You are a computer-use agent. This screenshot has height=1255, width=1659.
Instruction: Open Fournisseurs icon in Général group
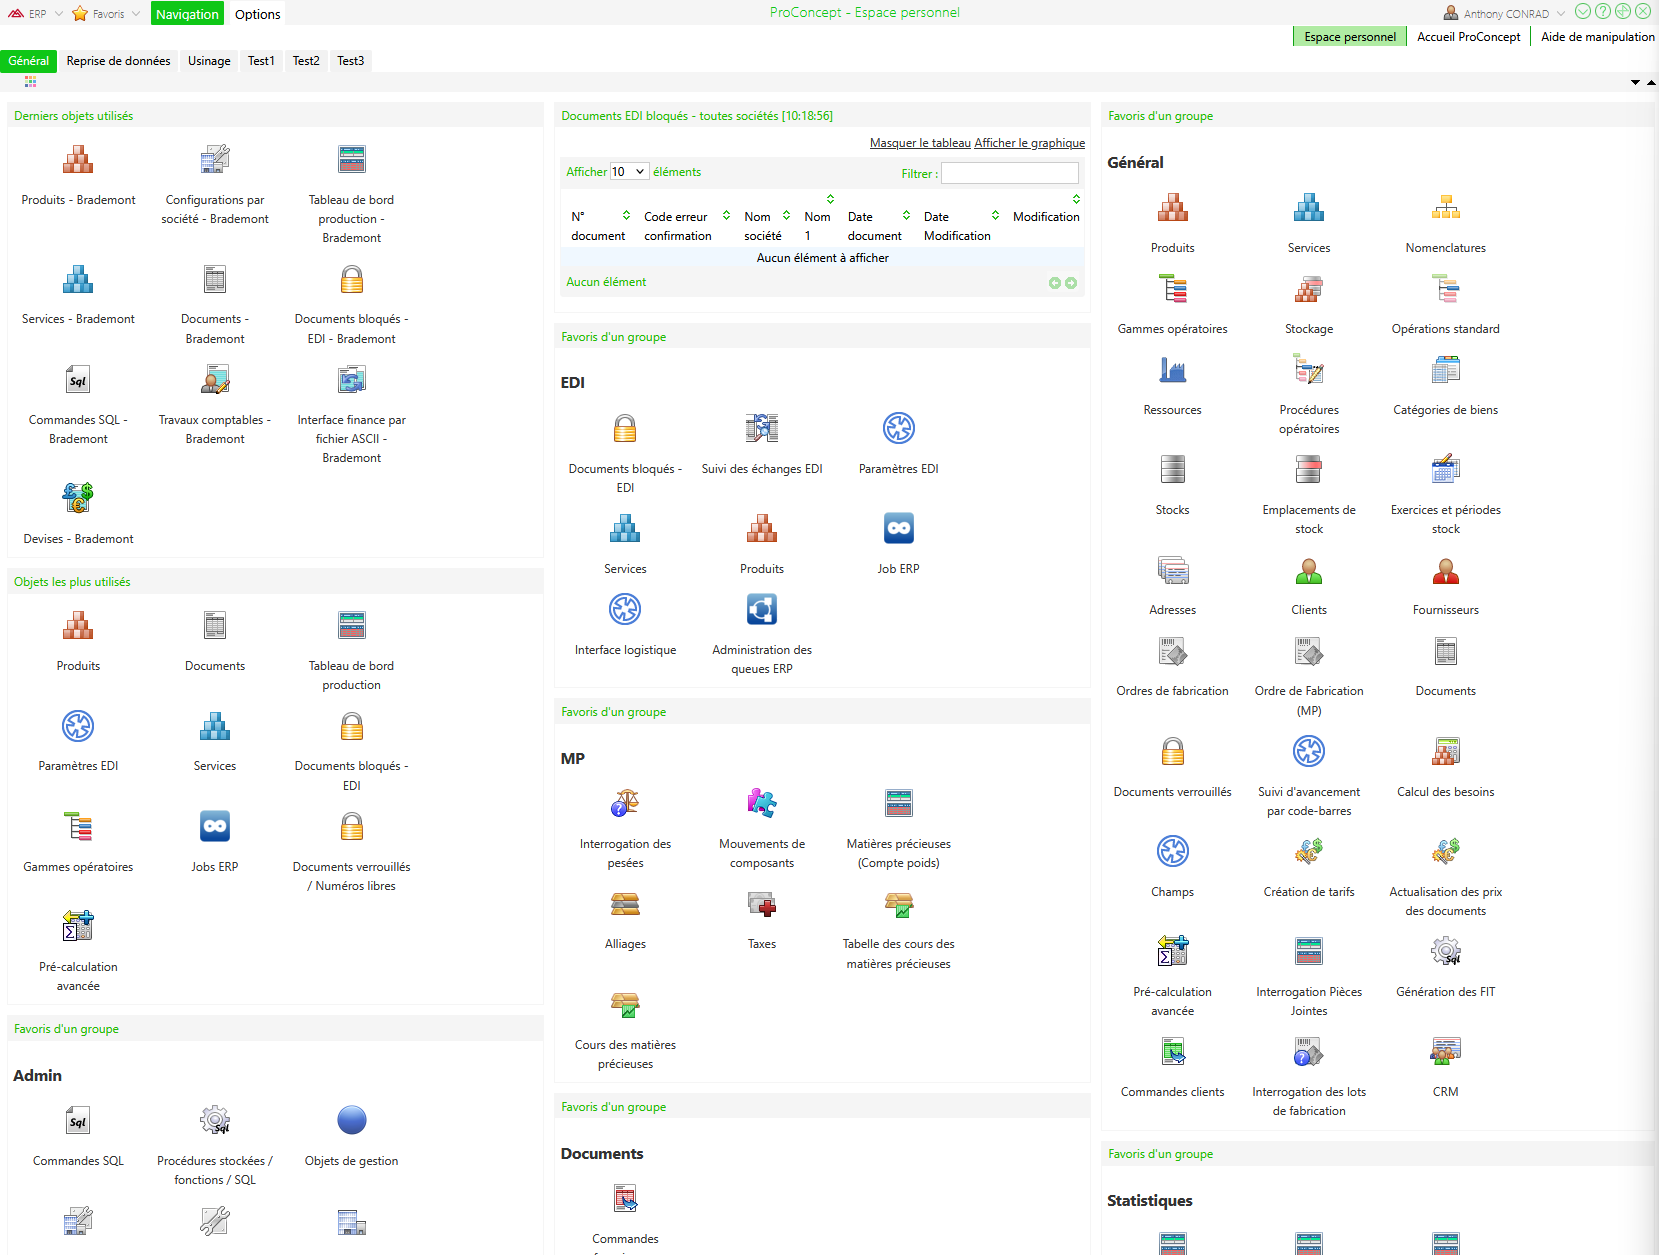pos(1445,571)
